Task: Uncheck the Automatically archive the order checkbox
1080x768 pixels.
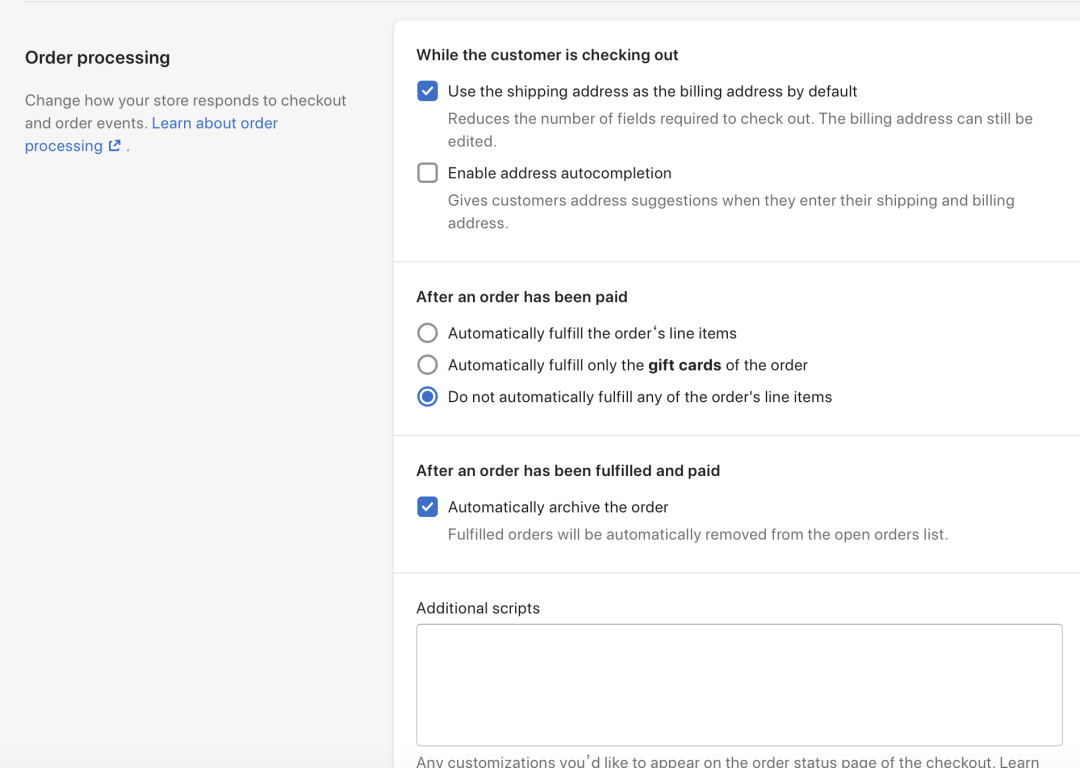Action: pyautogui.click(x=427, y=507)
